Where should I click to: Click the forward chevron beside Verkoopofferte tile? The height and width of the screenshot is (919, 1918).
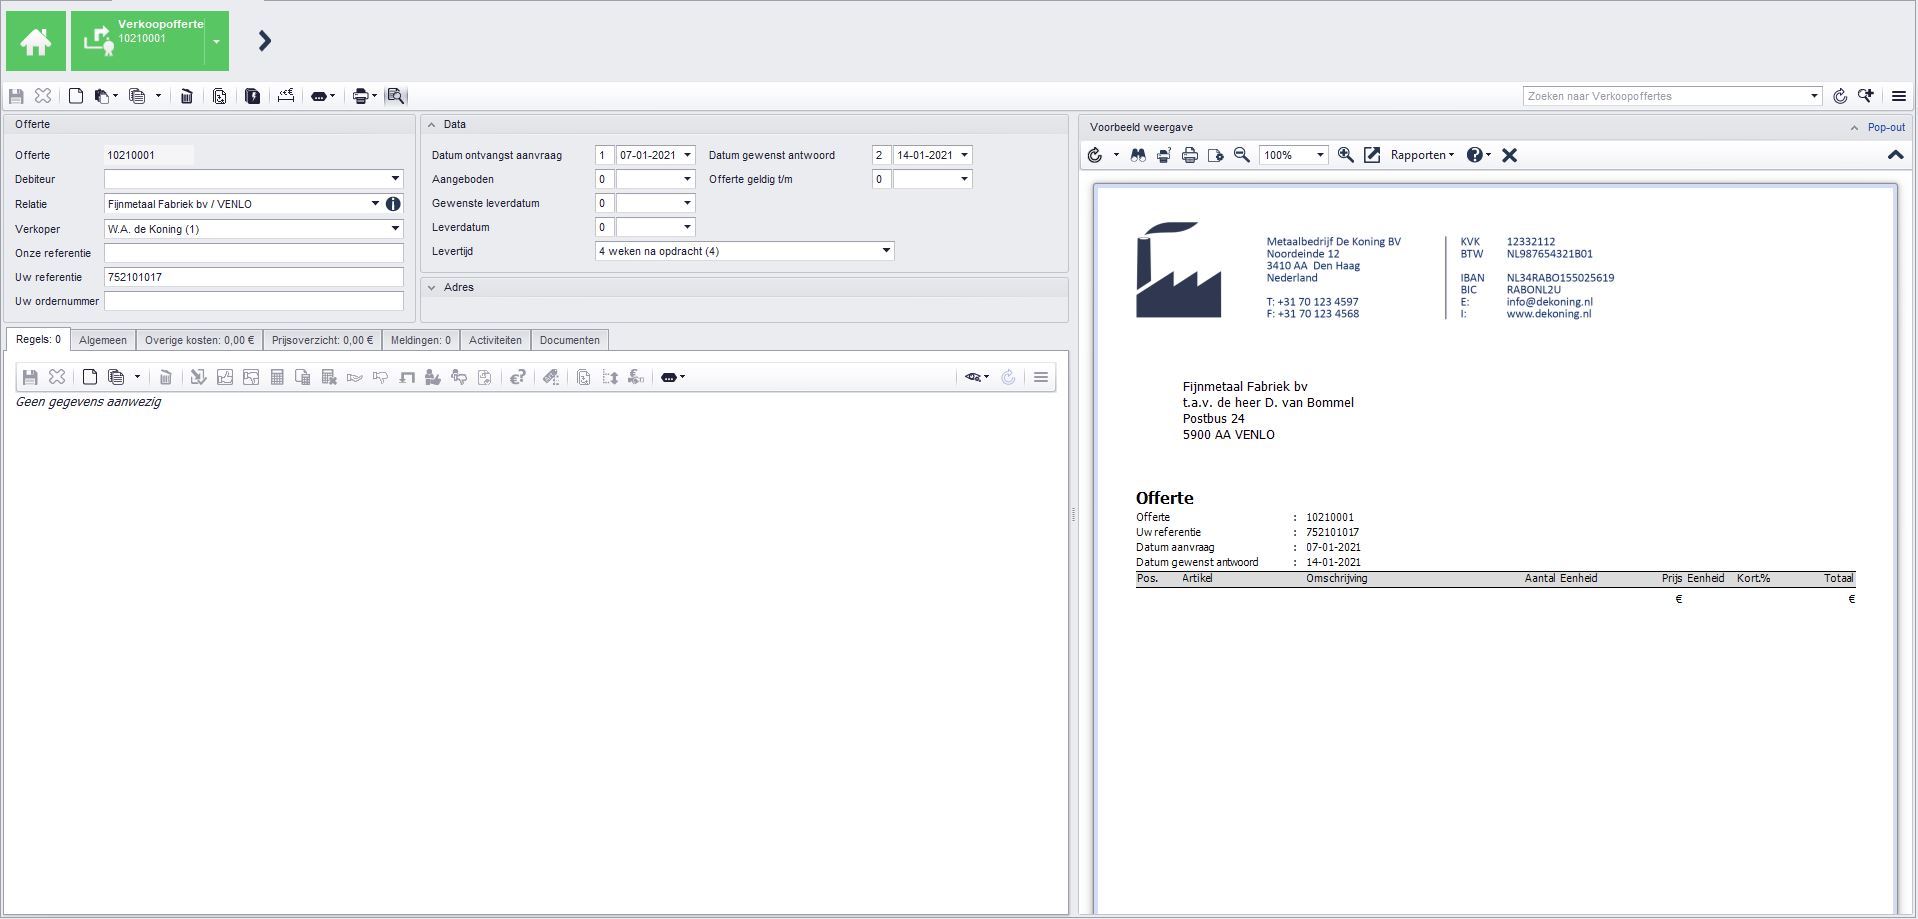264,41
